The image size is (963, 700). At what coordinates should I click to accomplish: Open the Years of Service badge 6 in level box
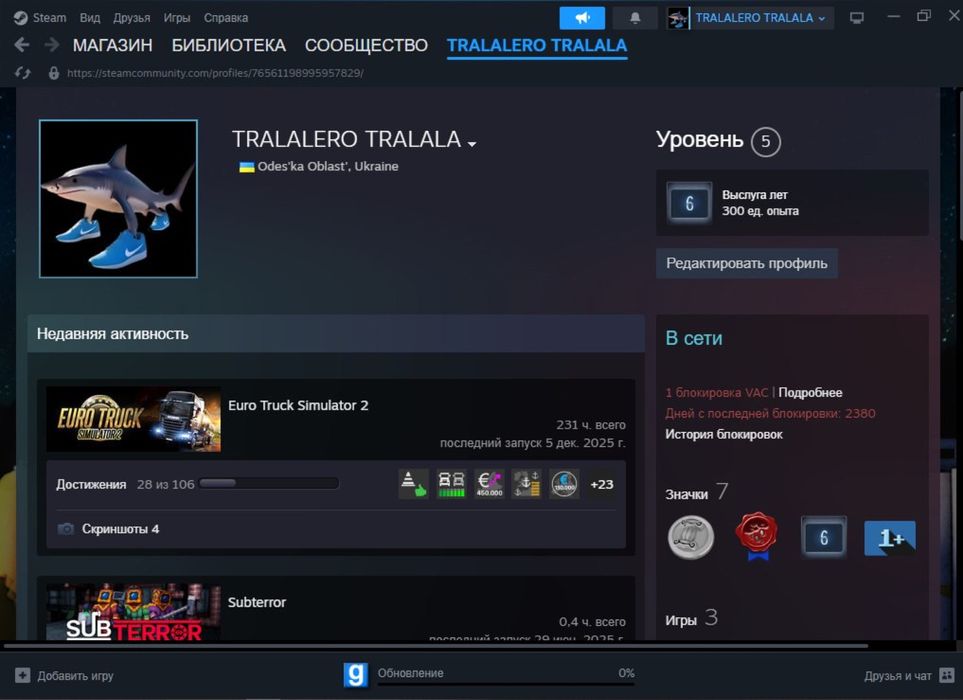point(689,203)
